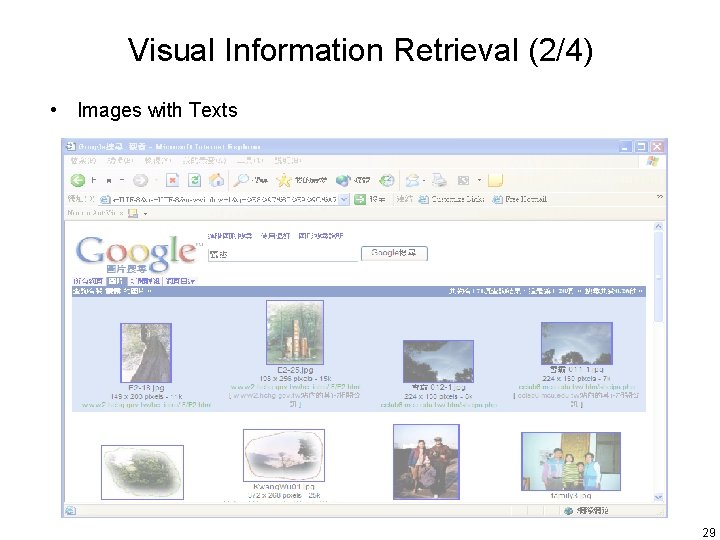
Task: Click the Internet zone globe in status bar
Action: point(568,511)
